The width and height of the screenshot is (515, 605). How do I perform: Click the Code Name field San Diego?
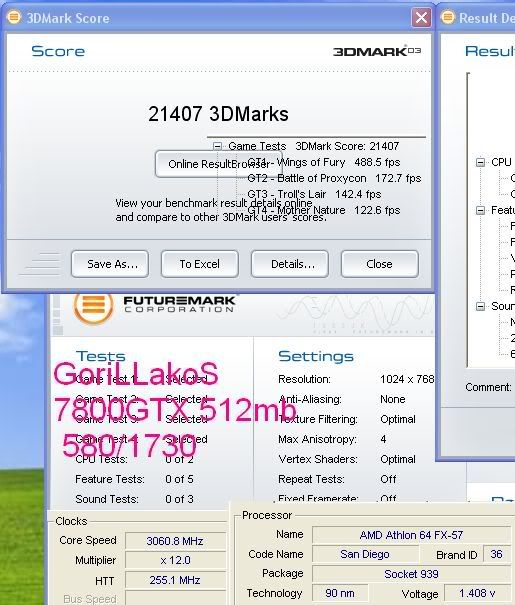point(365,554)
